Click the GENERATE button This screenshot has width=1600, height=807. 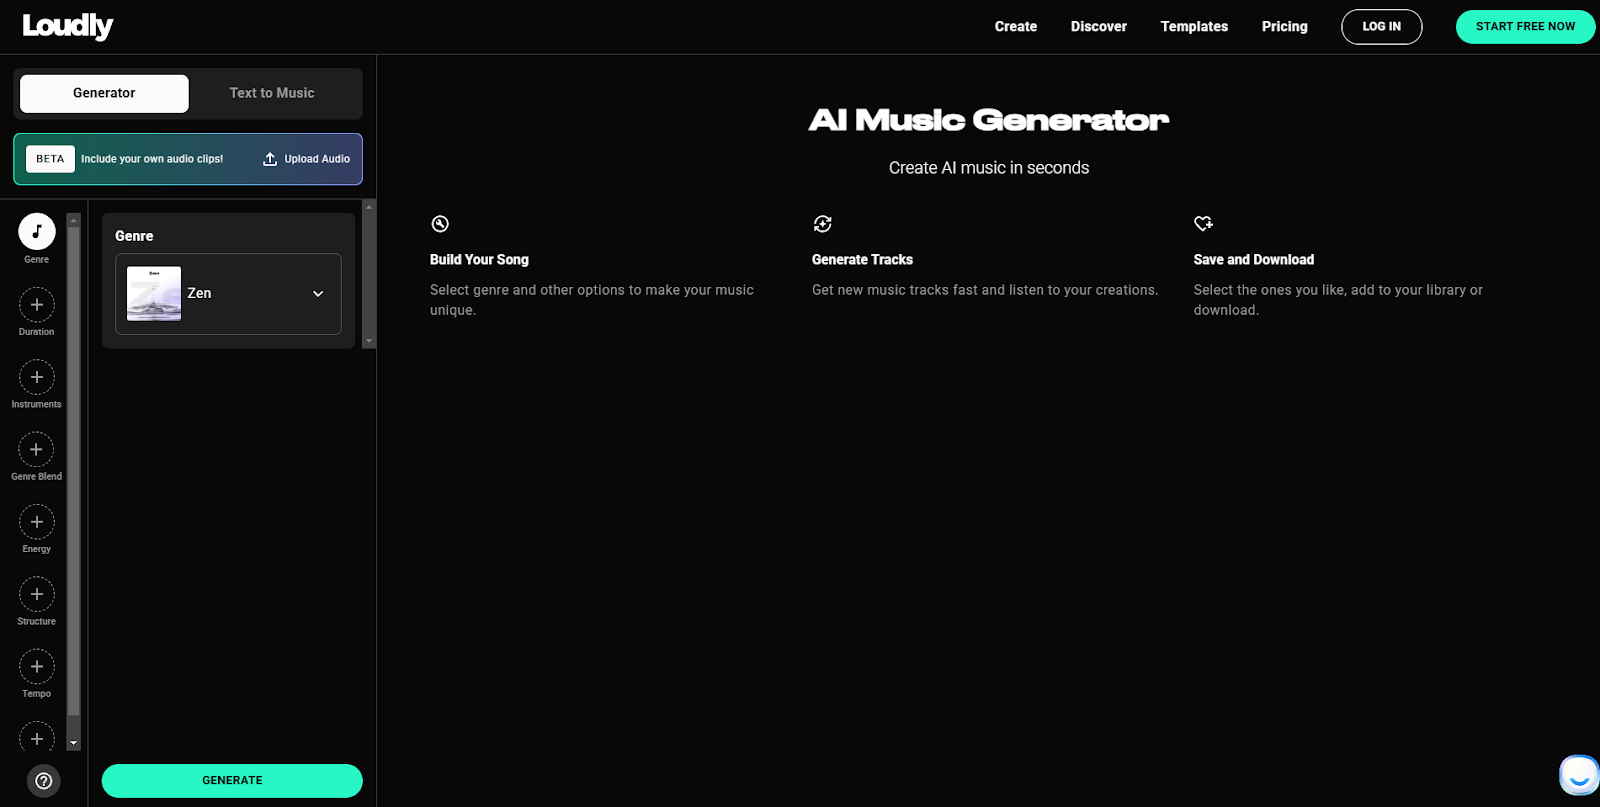pos(232,781)
